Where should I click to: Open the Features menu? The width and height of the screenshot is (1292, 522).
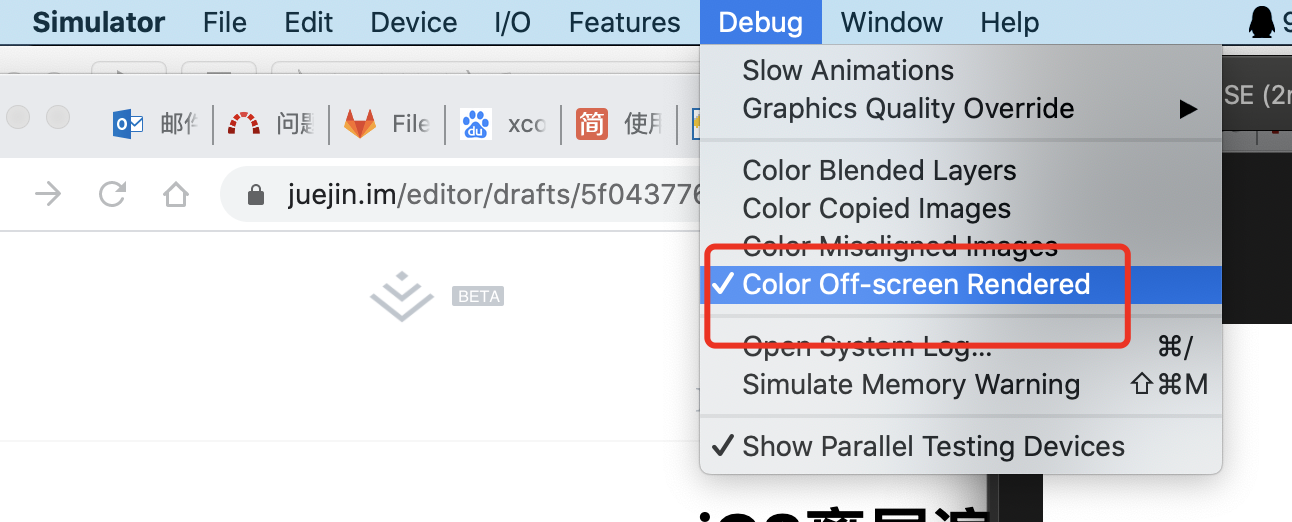pos(624,22)
